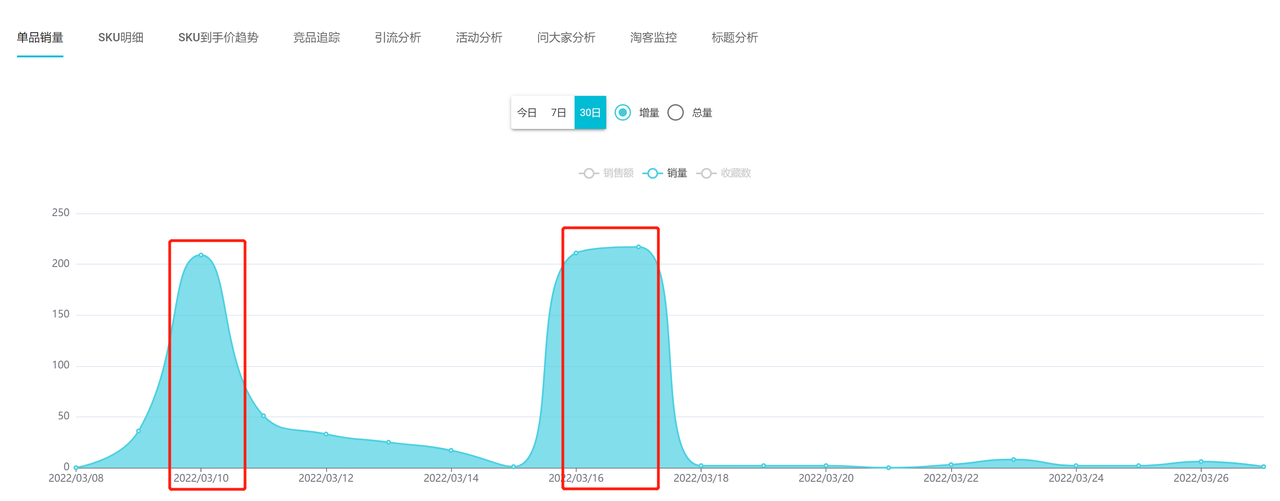The image size is (1280, 501).
Task: Toggle the 收藏数 legend series
Action: tap(724, 173)
